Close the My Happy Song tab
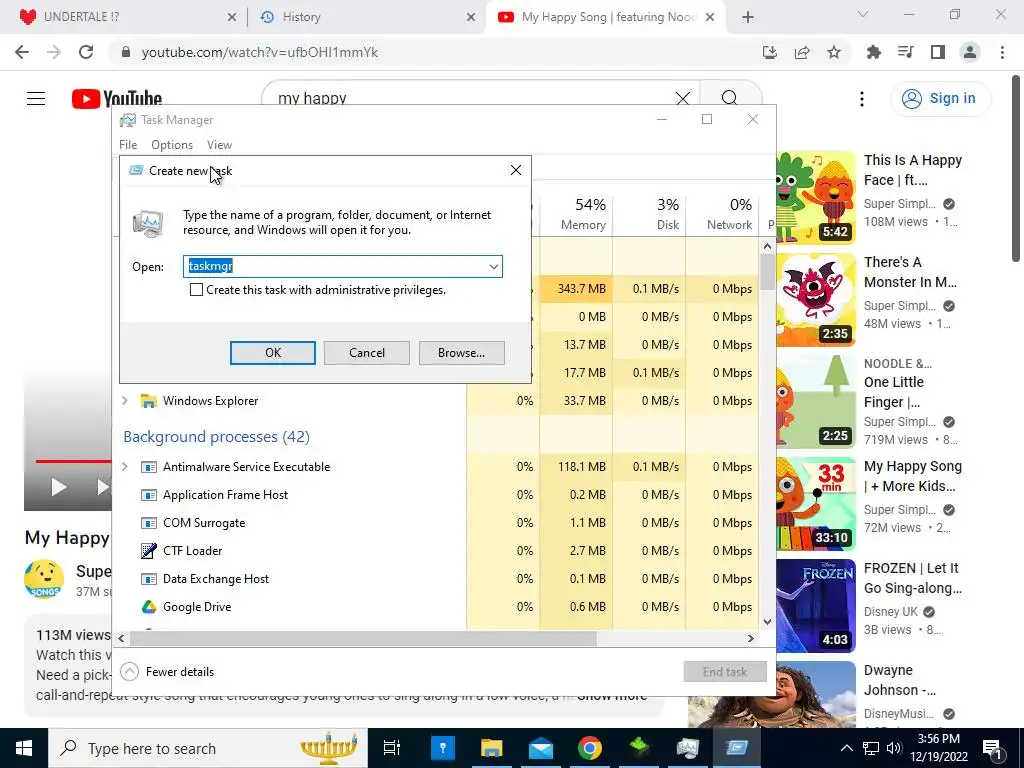The image size is (1024, 768). pyautogui.click(x=711, y=17)
